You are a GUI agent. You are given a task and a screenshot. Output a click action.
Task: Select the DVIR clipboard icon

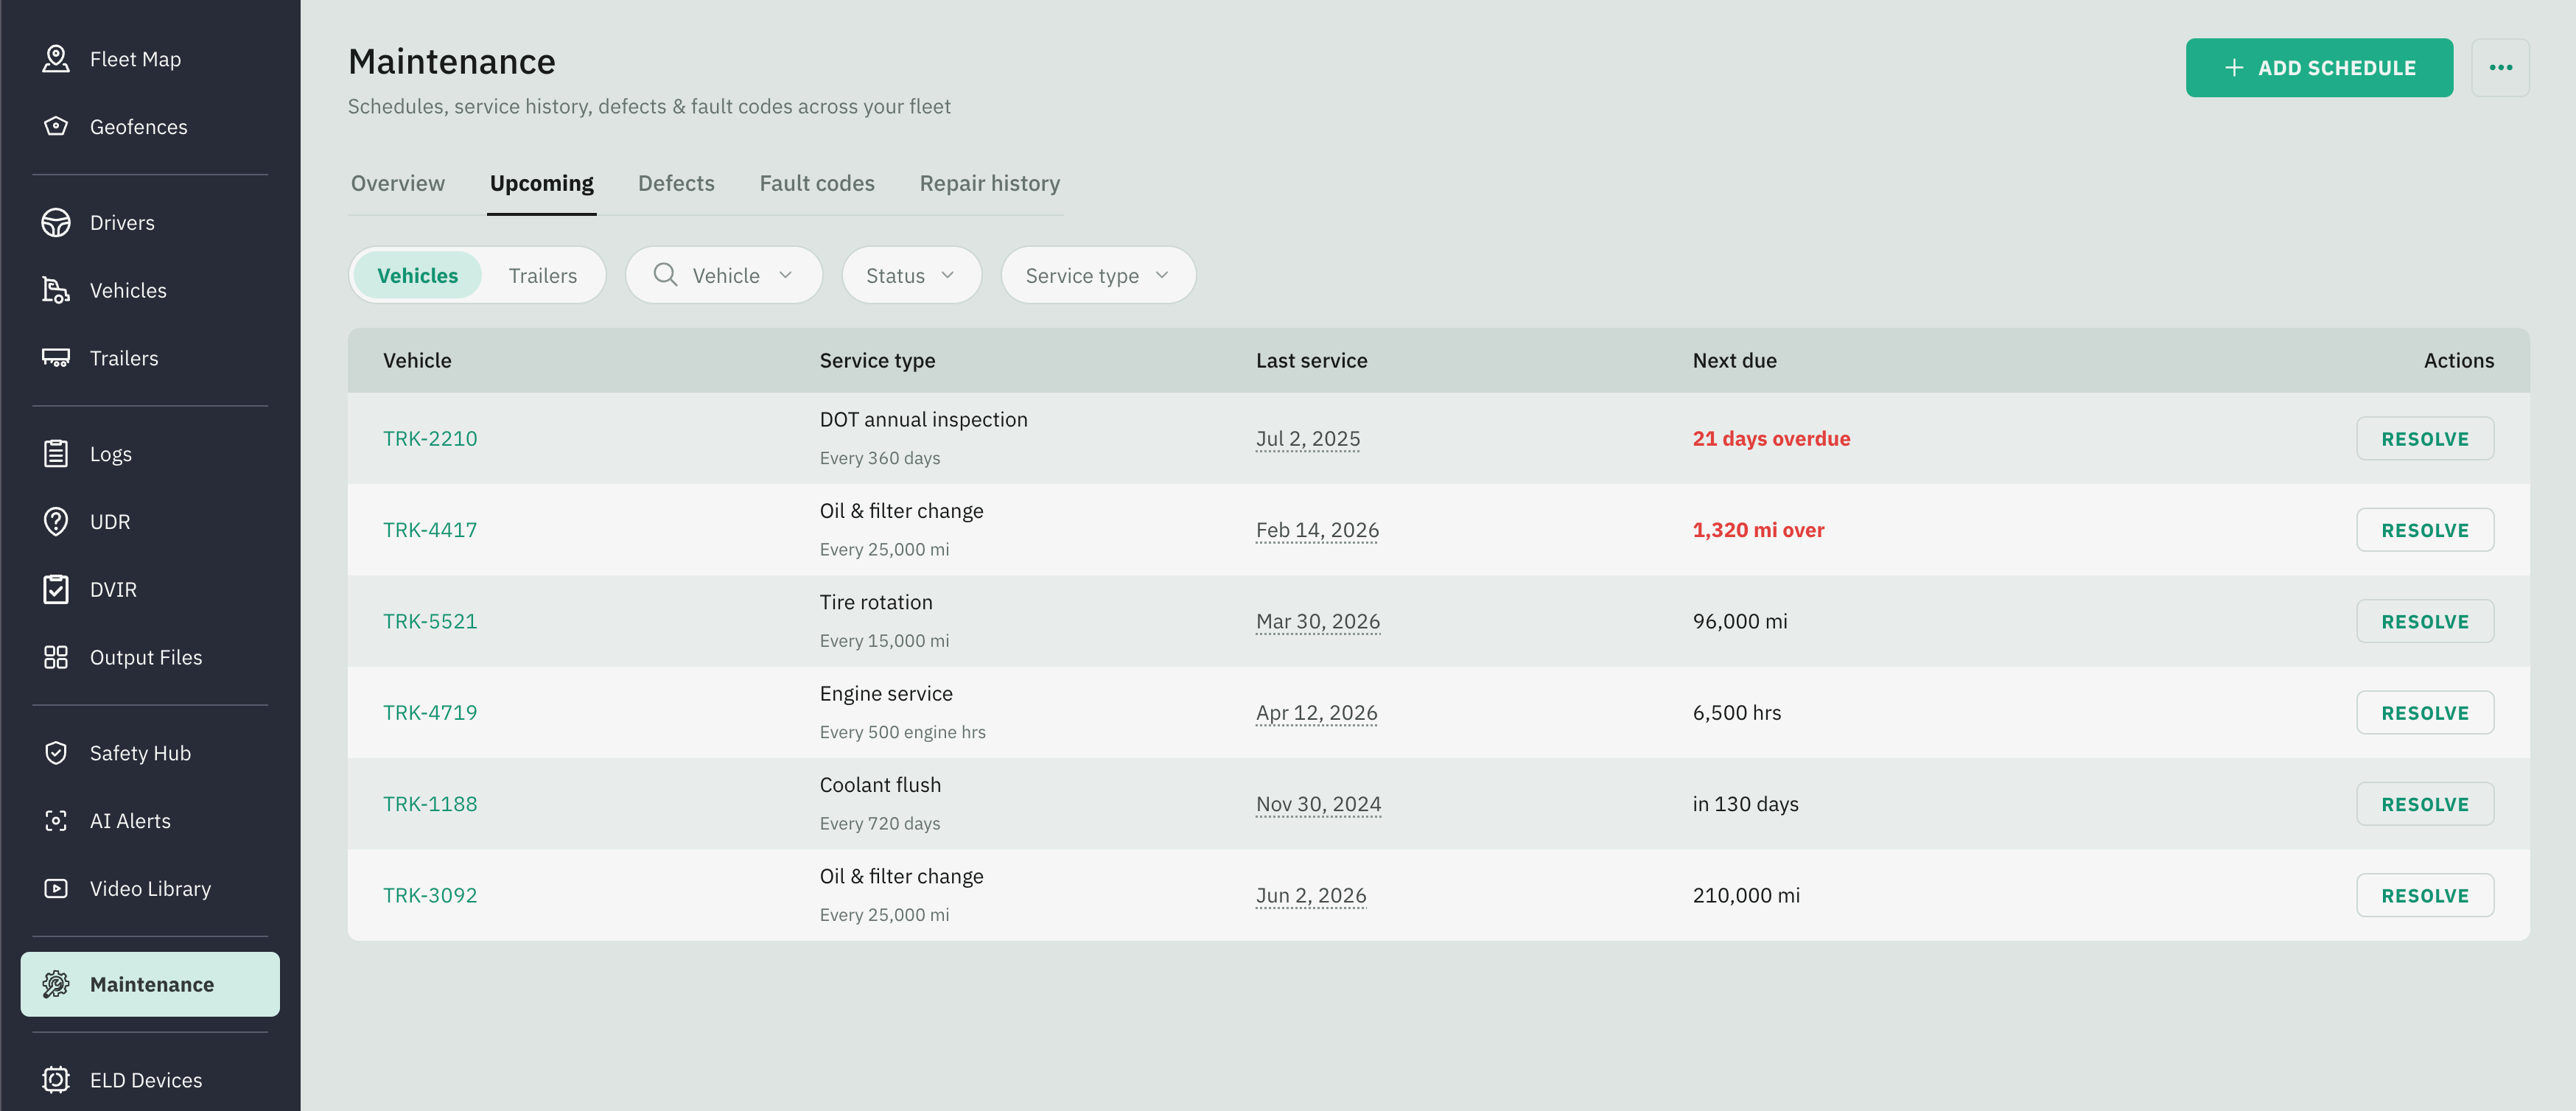(56, 589)
